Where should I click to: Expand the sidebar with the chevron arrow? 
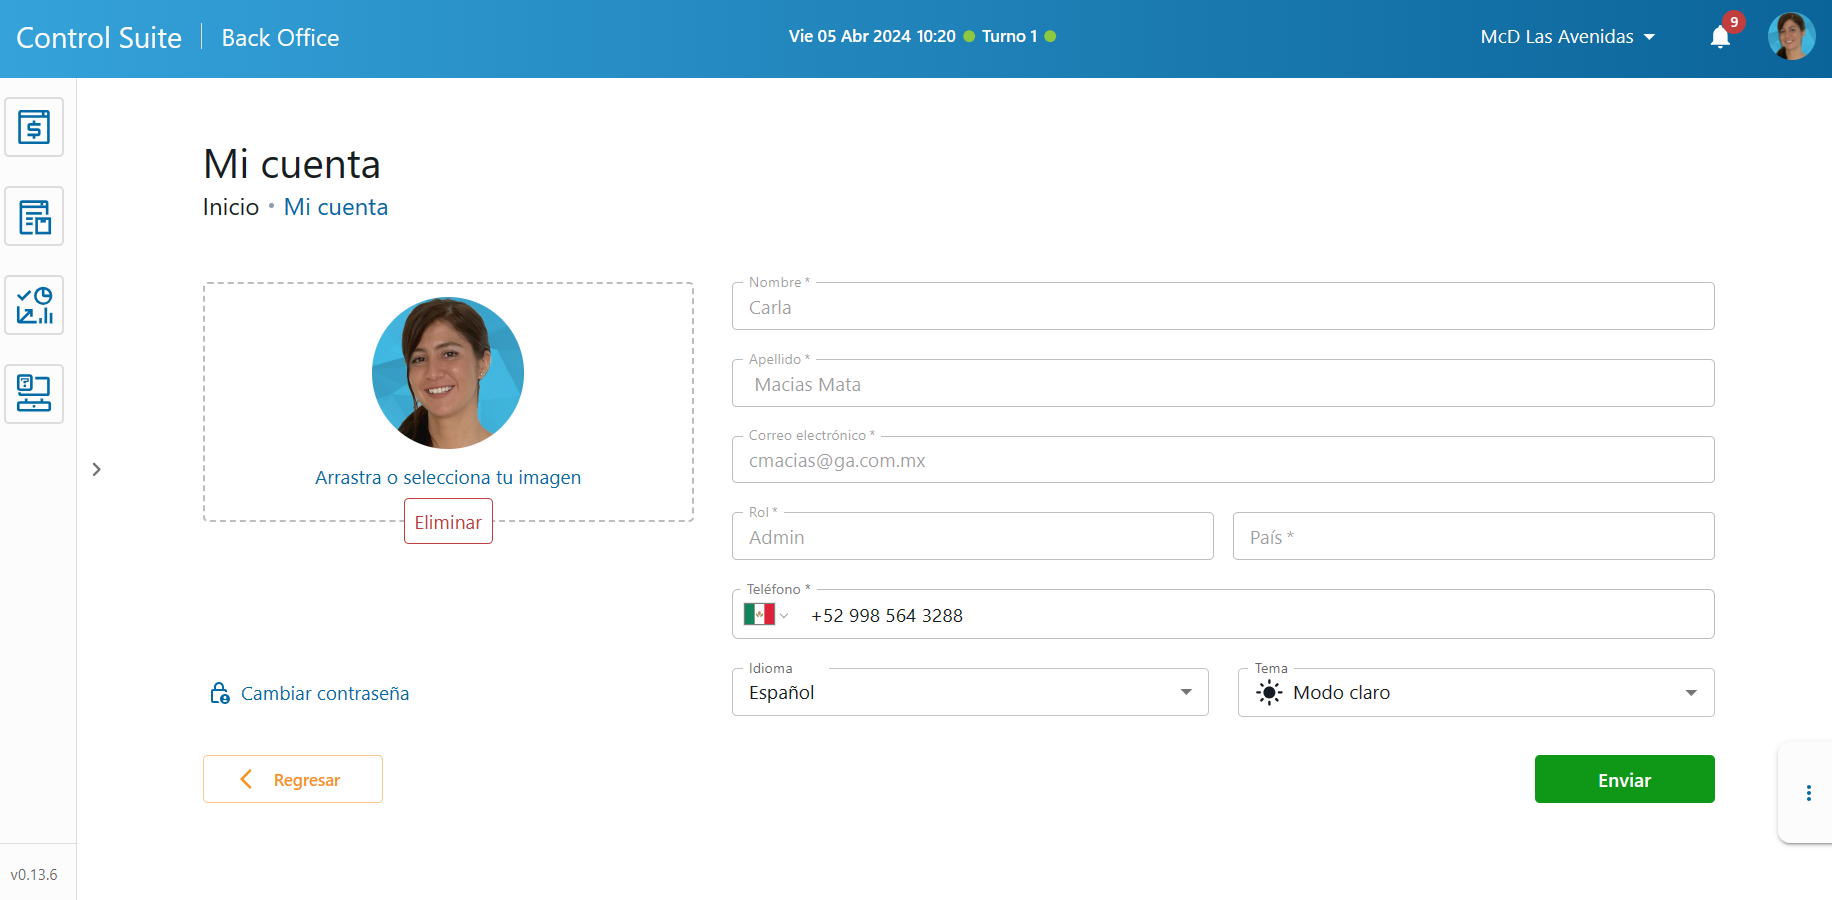click(96, 469)
